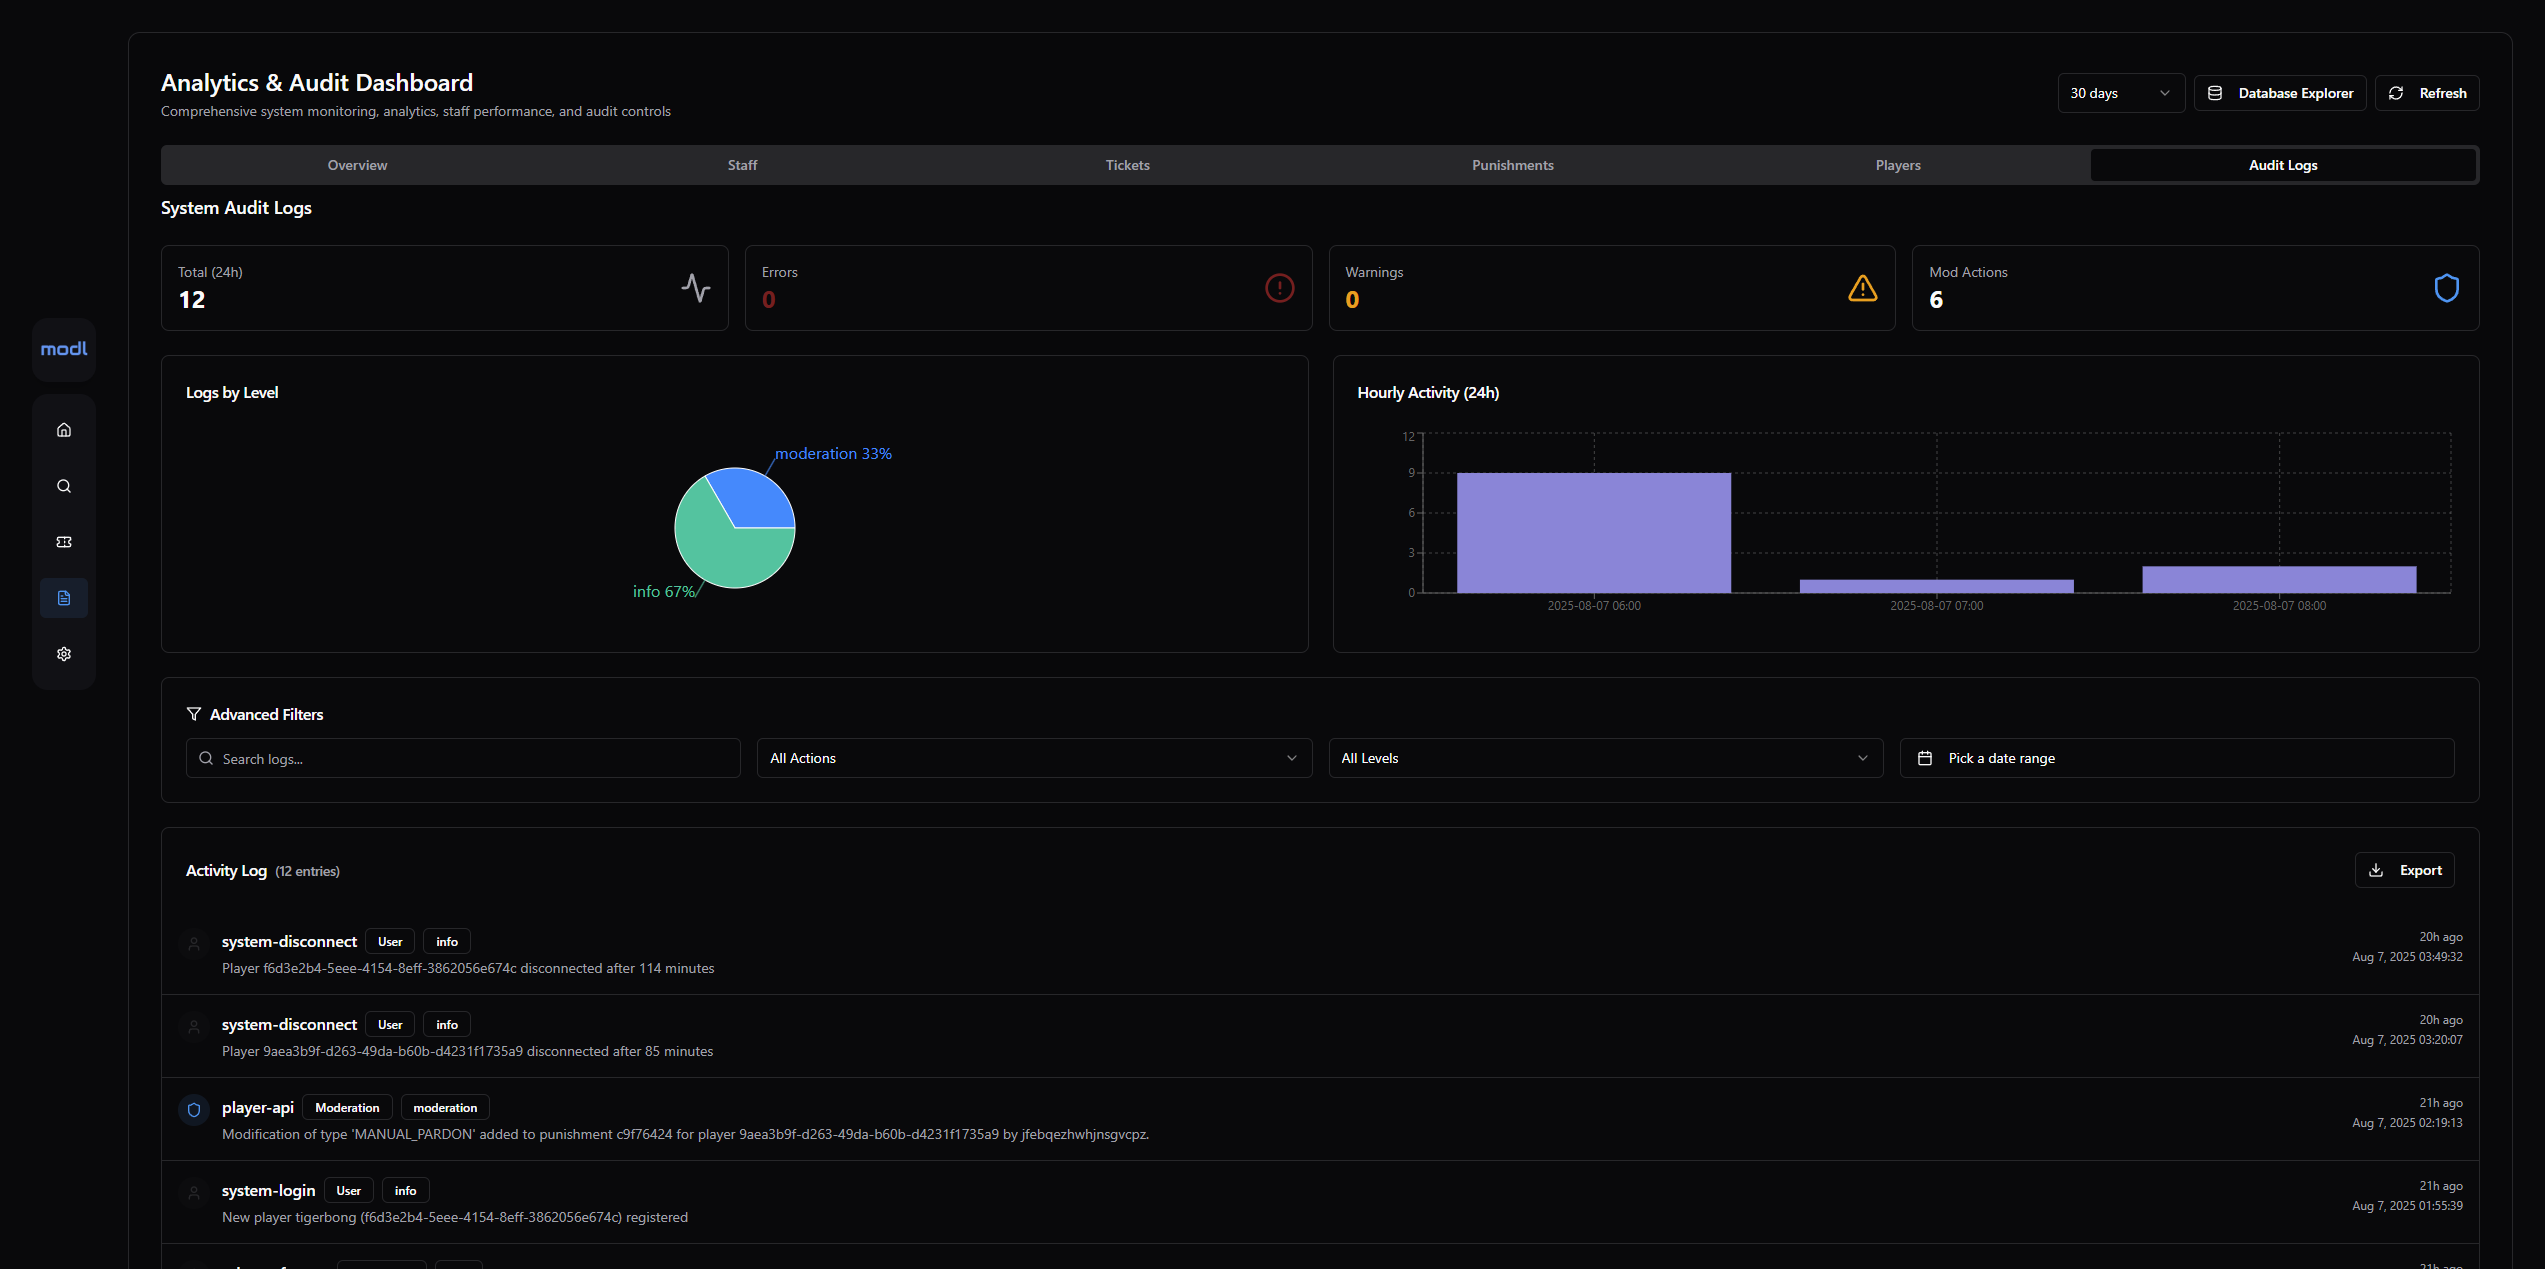Click the '(12 entries)' count label
Image resolution: width=2545 pixels, height=1269 pixels.
coord(308,871)
